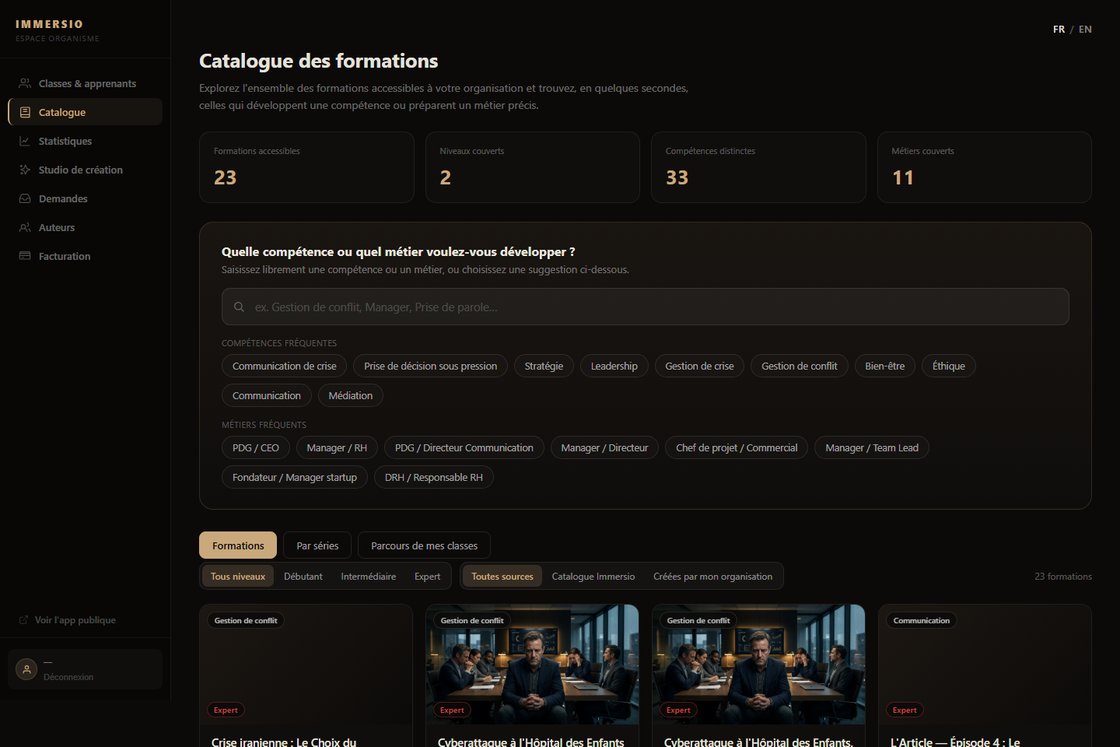Select Toutes sources filter
Viewport: 1120px width, 747px height.
point(502,576)
